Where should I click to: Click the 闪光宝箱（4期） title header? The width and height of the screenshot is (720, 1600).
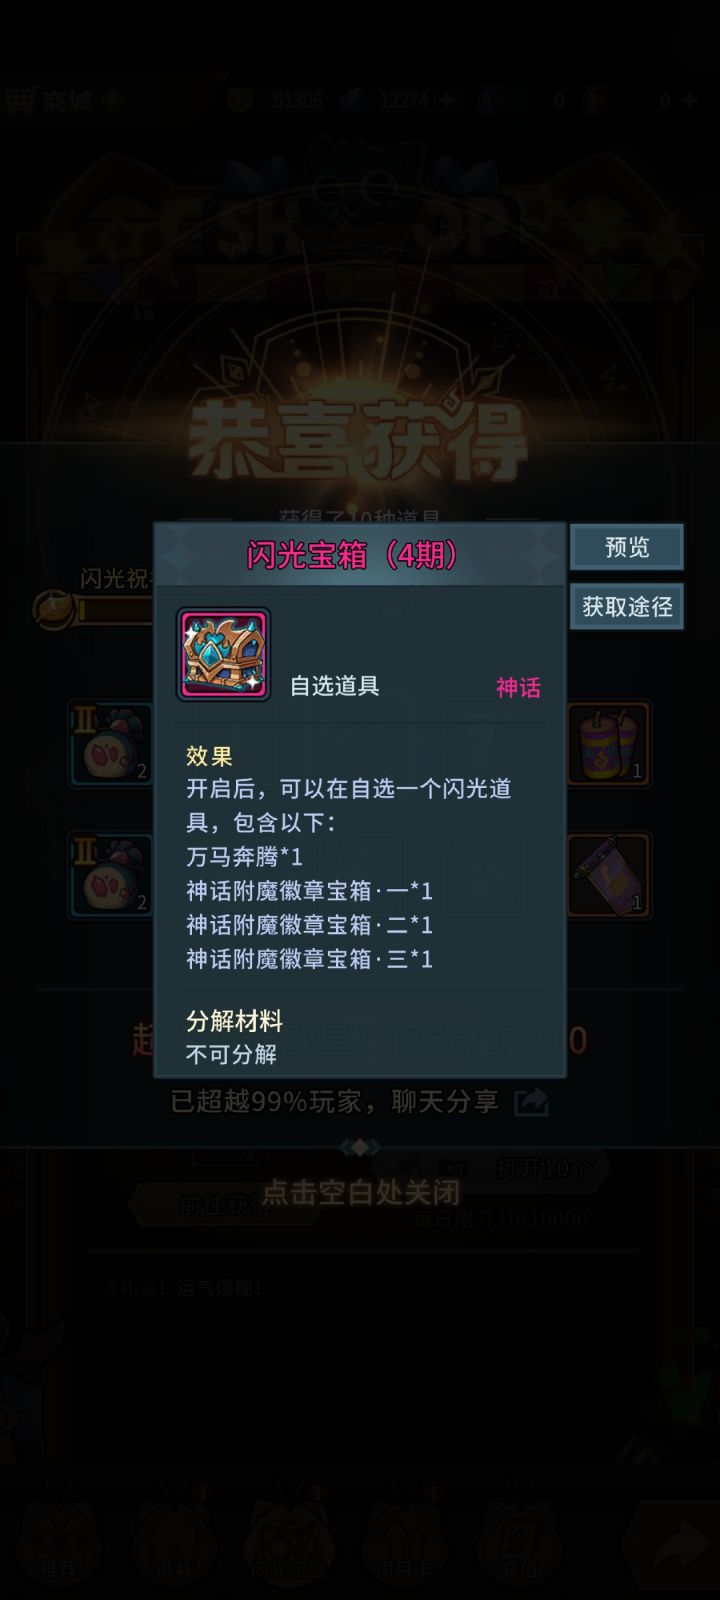pyautogui.click(x=352, y=554)
